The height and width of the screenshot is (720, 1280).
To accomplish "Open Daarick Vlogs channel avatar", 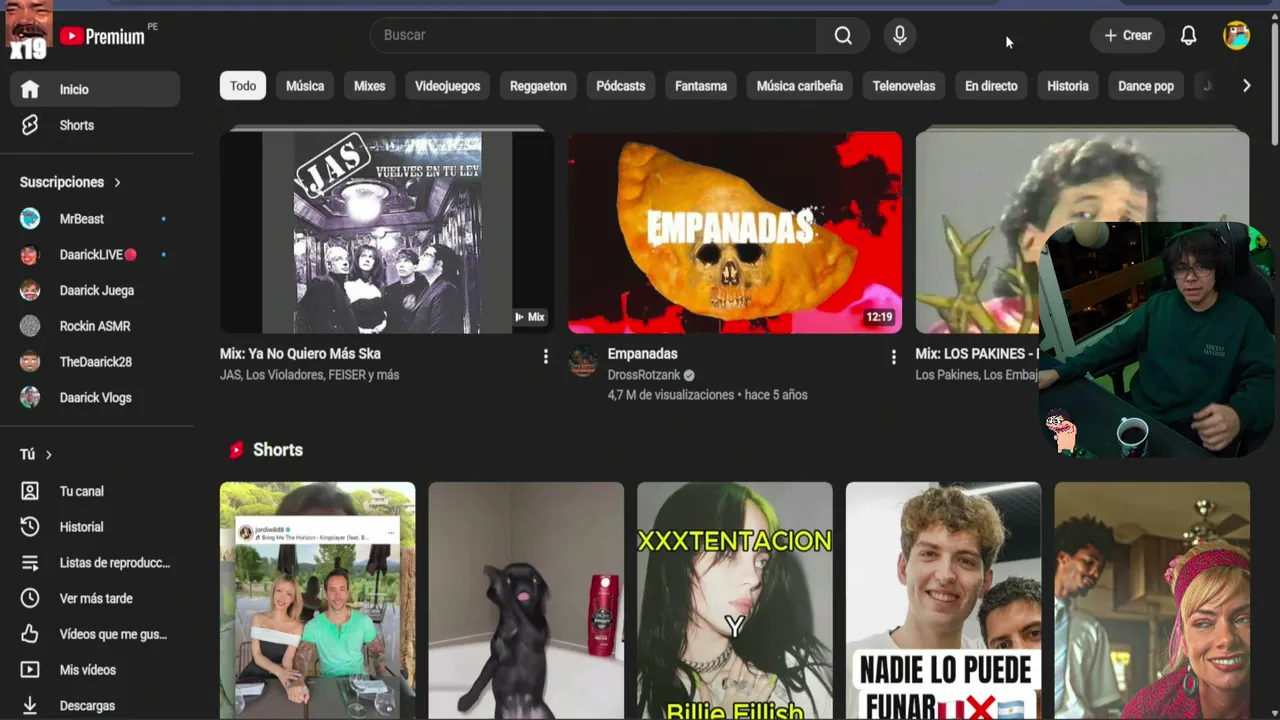I will [30, 398].
